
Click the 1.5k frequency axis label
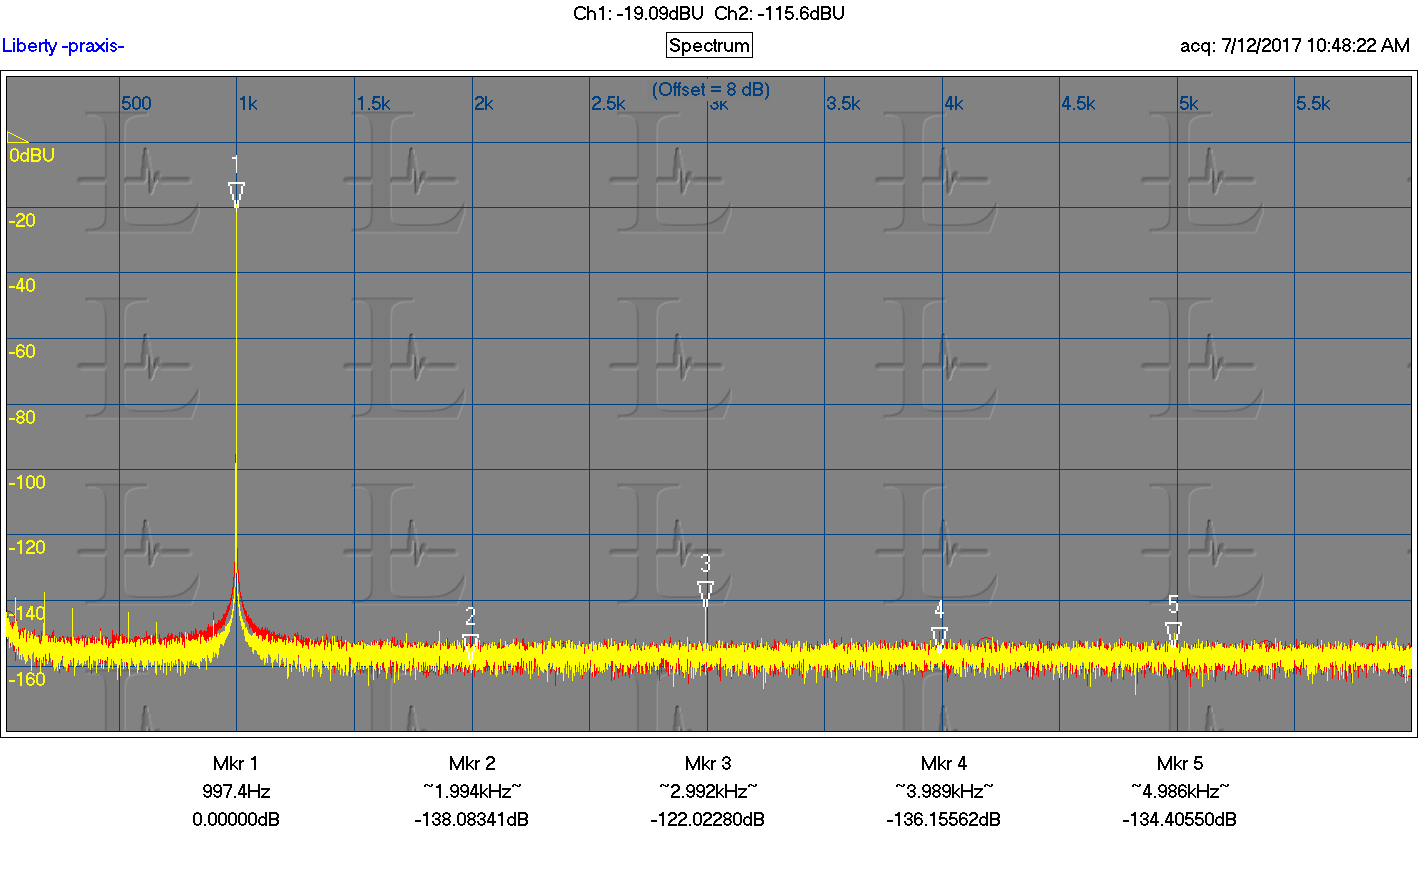(373, 103)
